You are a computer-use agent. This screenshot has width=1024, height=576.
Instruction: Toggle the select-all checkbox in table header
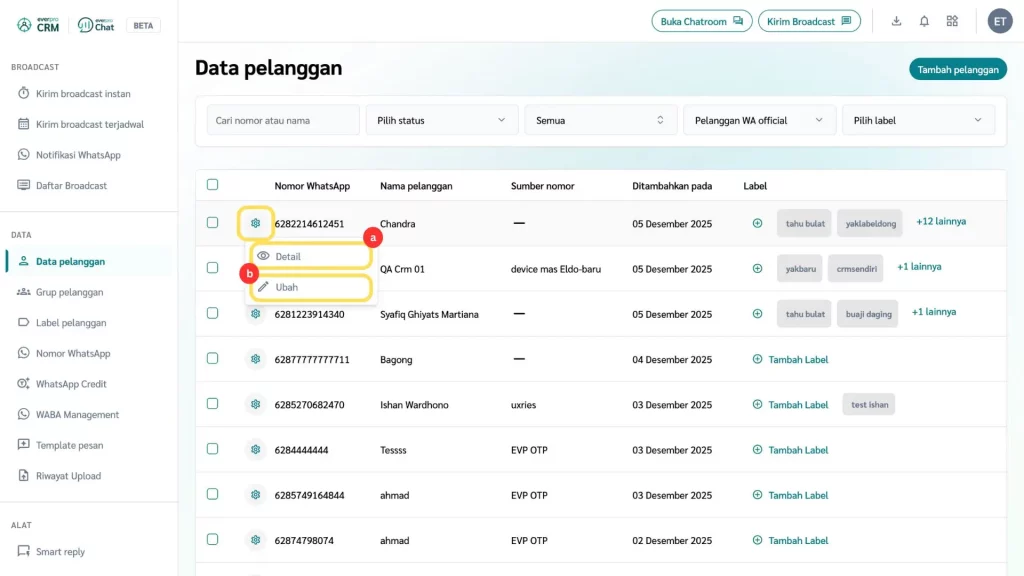pos(212,184)
